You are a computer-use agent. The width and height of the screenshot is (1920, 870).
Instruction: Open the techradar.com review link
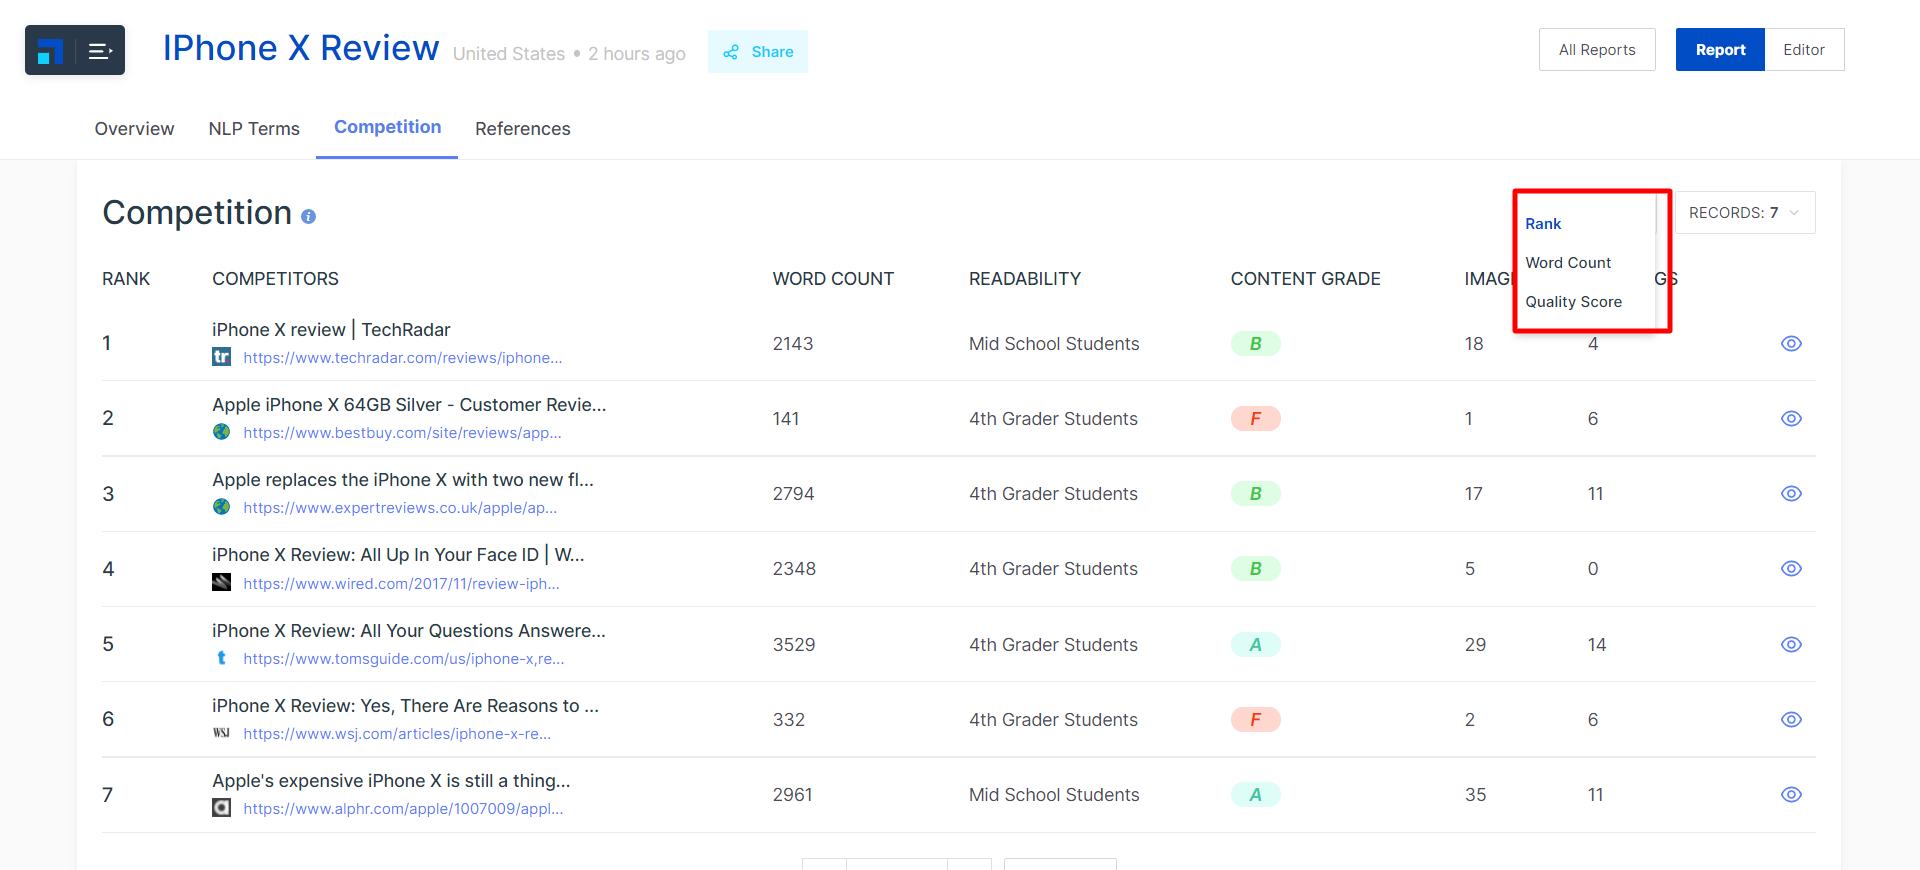click(x=403, y=358)
